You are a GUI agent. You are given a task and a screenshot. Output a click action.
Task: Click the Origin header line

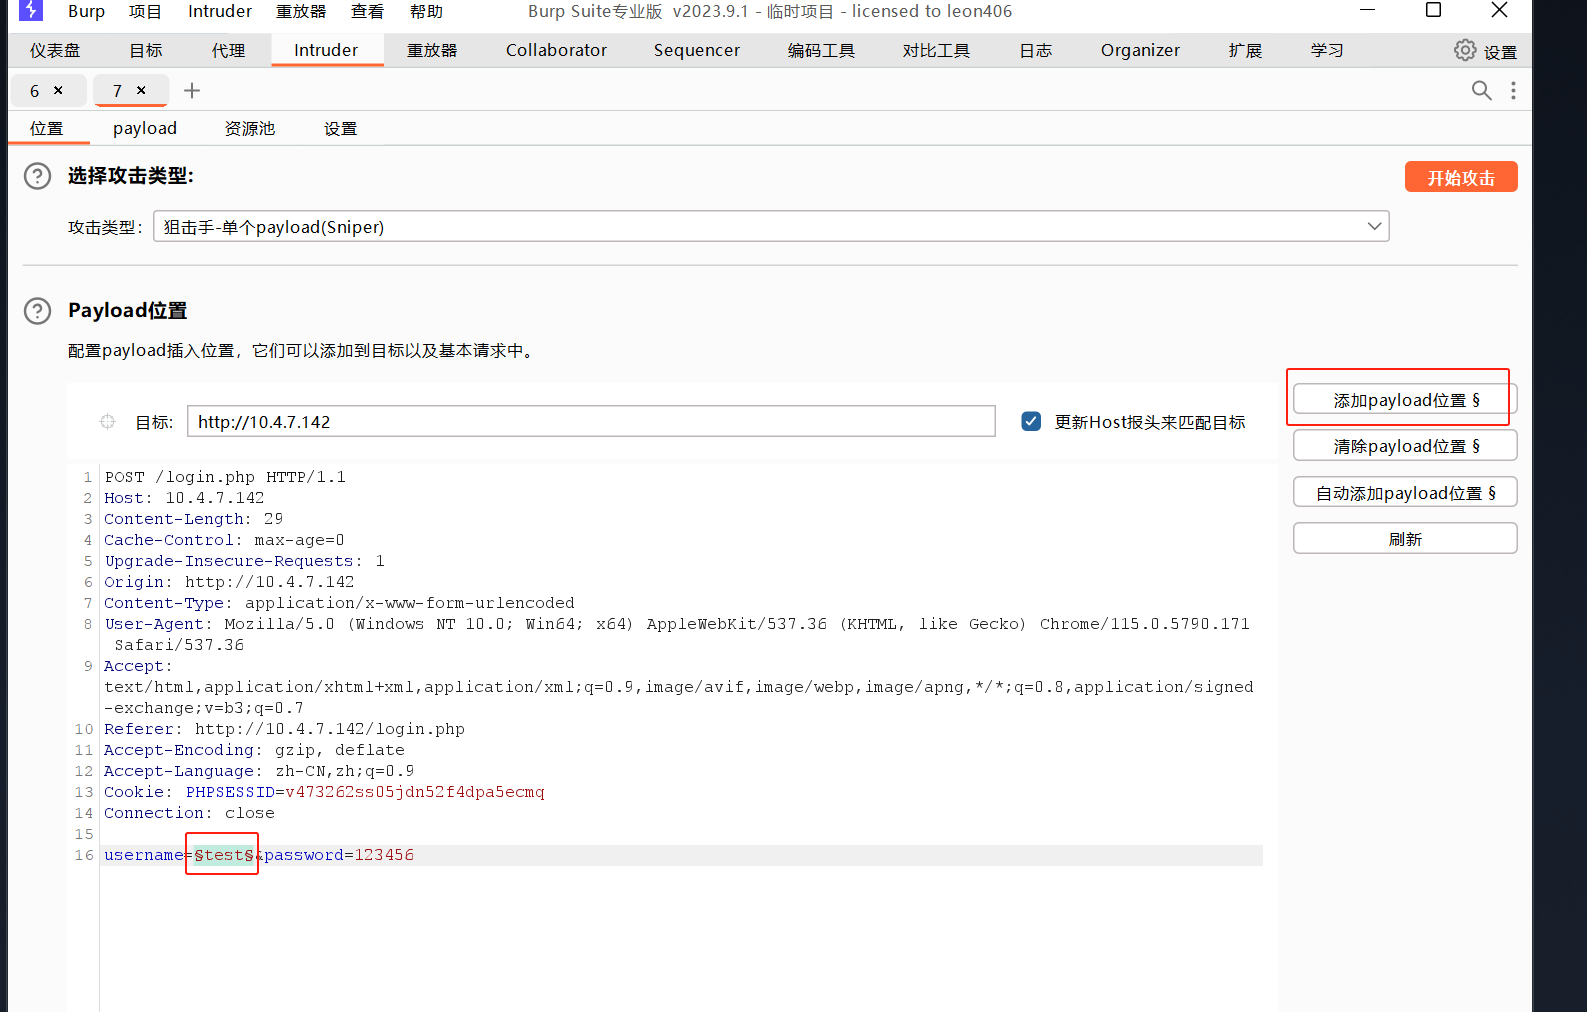click(230, 582)
